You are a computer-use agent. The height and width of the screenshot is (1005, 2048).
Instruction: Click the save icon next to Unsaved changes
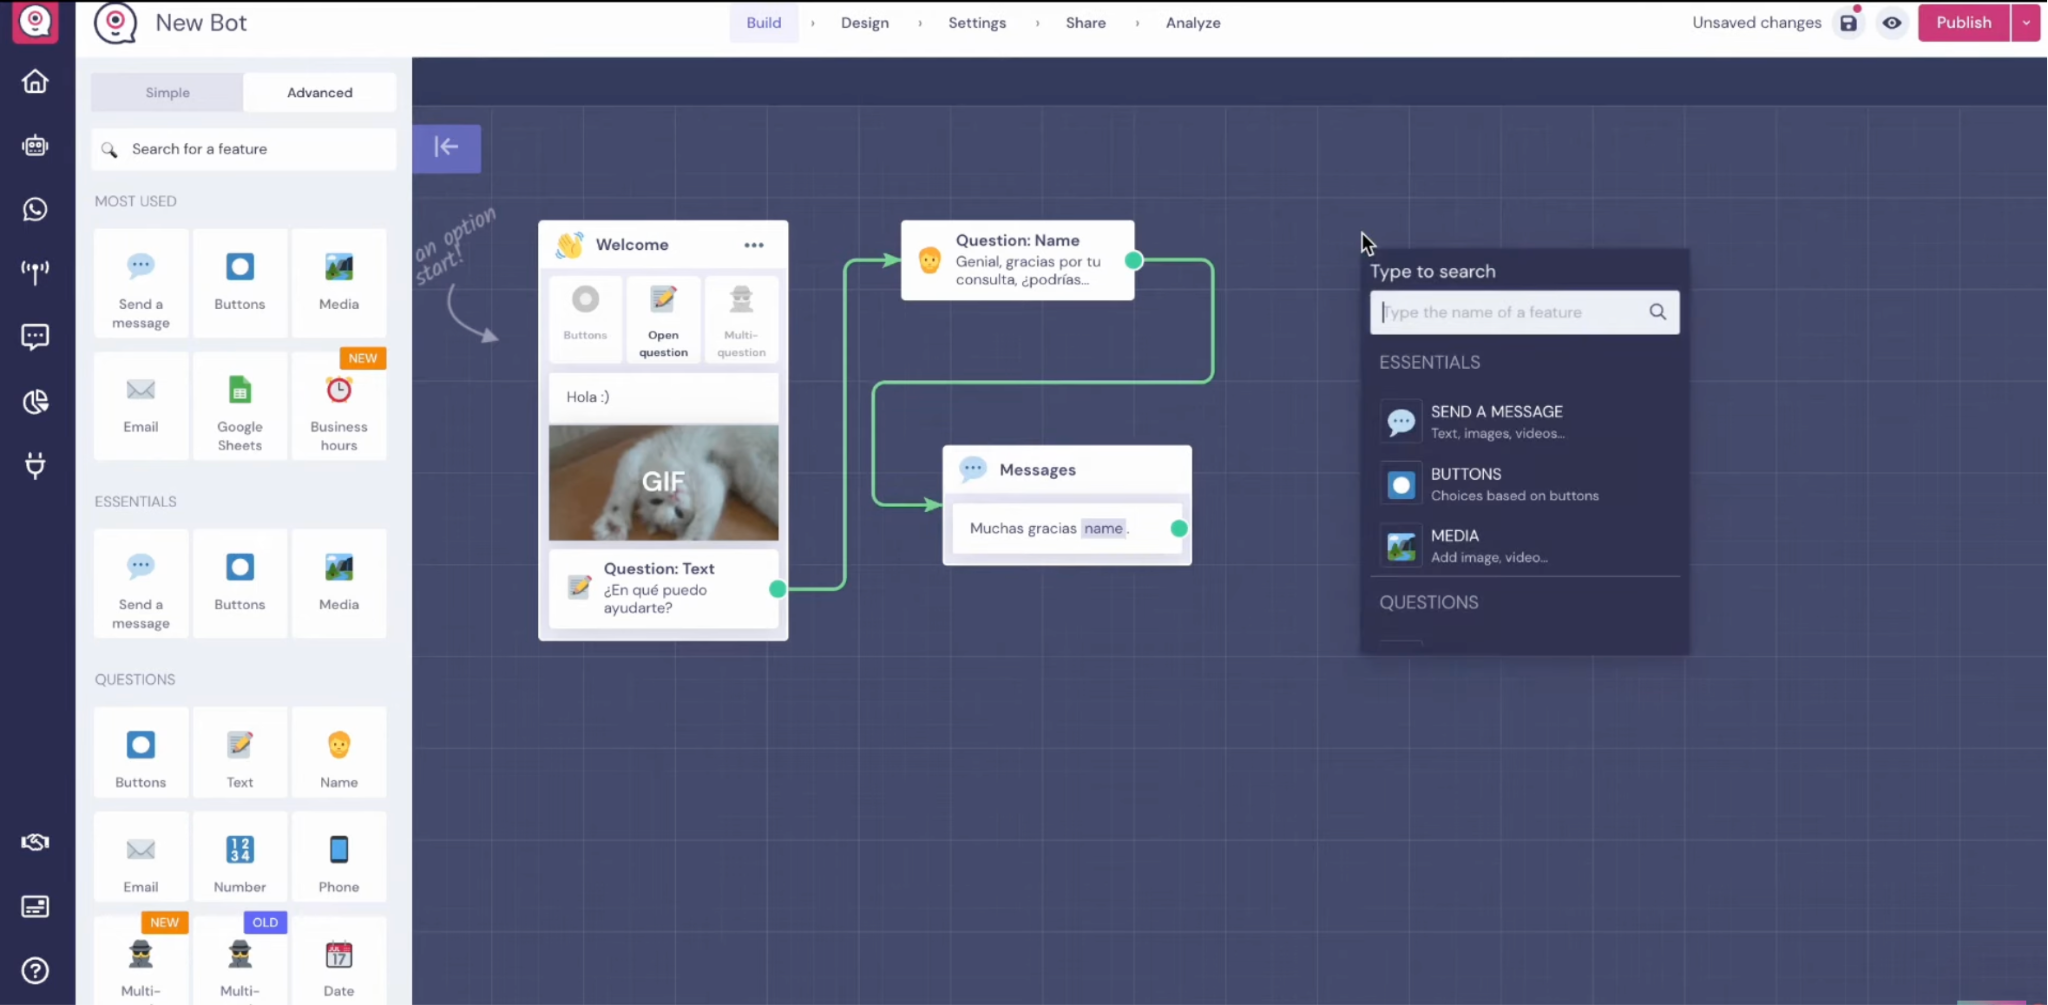(1848, 23)
